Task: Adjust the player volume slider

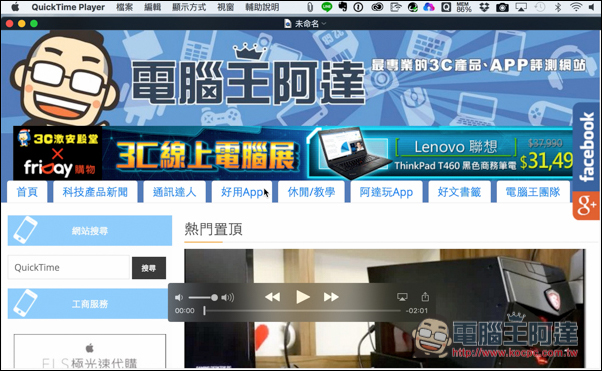Action: 203,298
